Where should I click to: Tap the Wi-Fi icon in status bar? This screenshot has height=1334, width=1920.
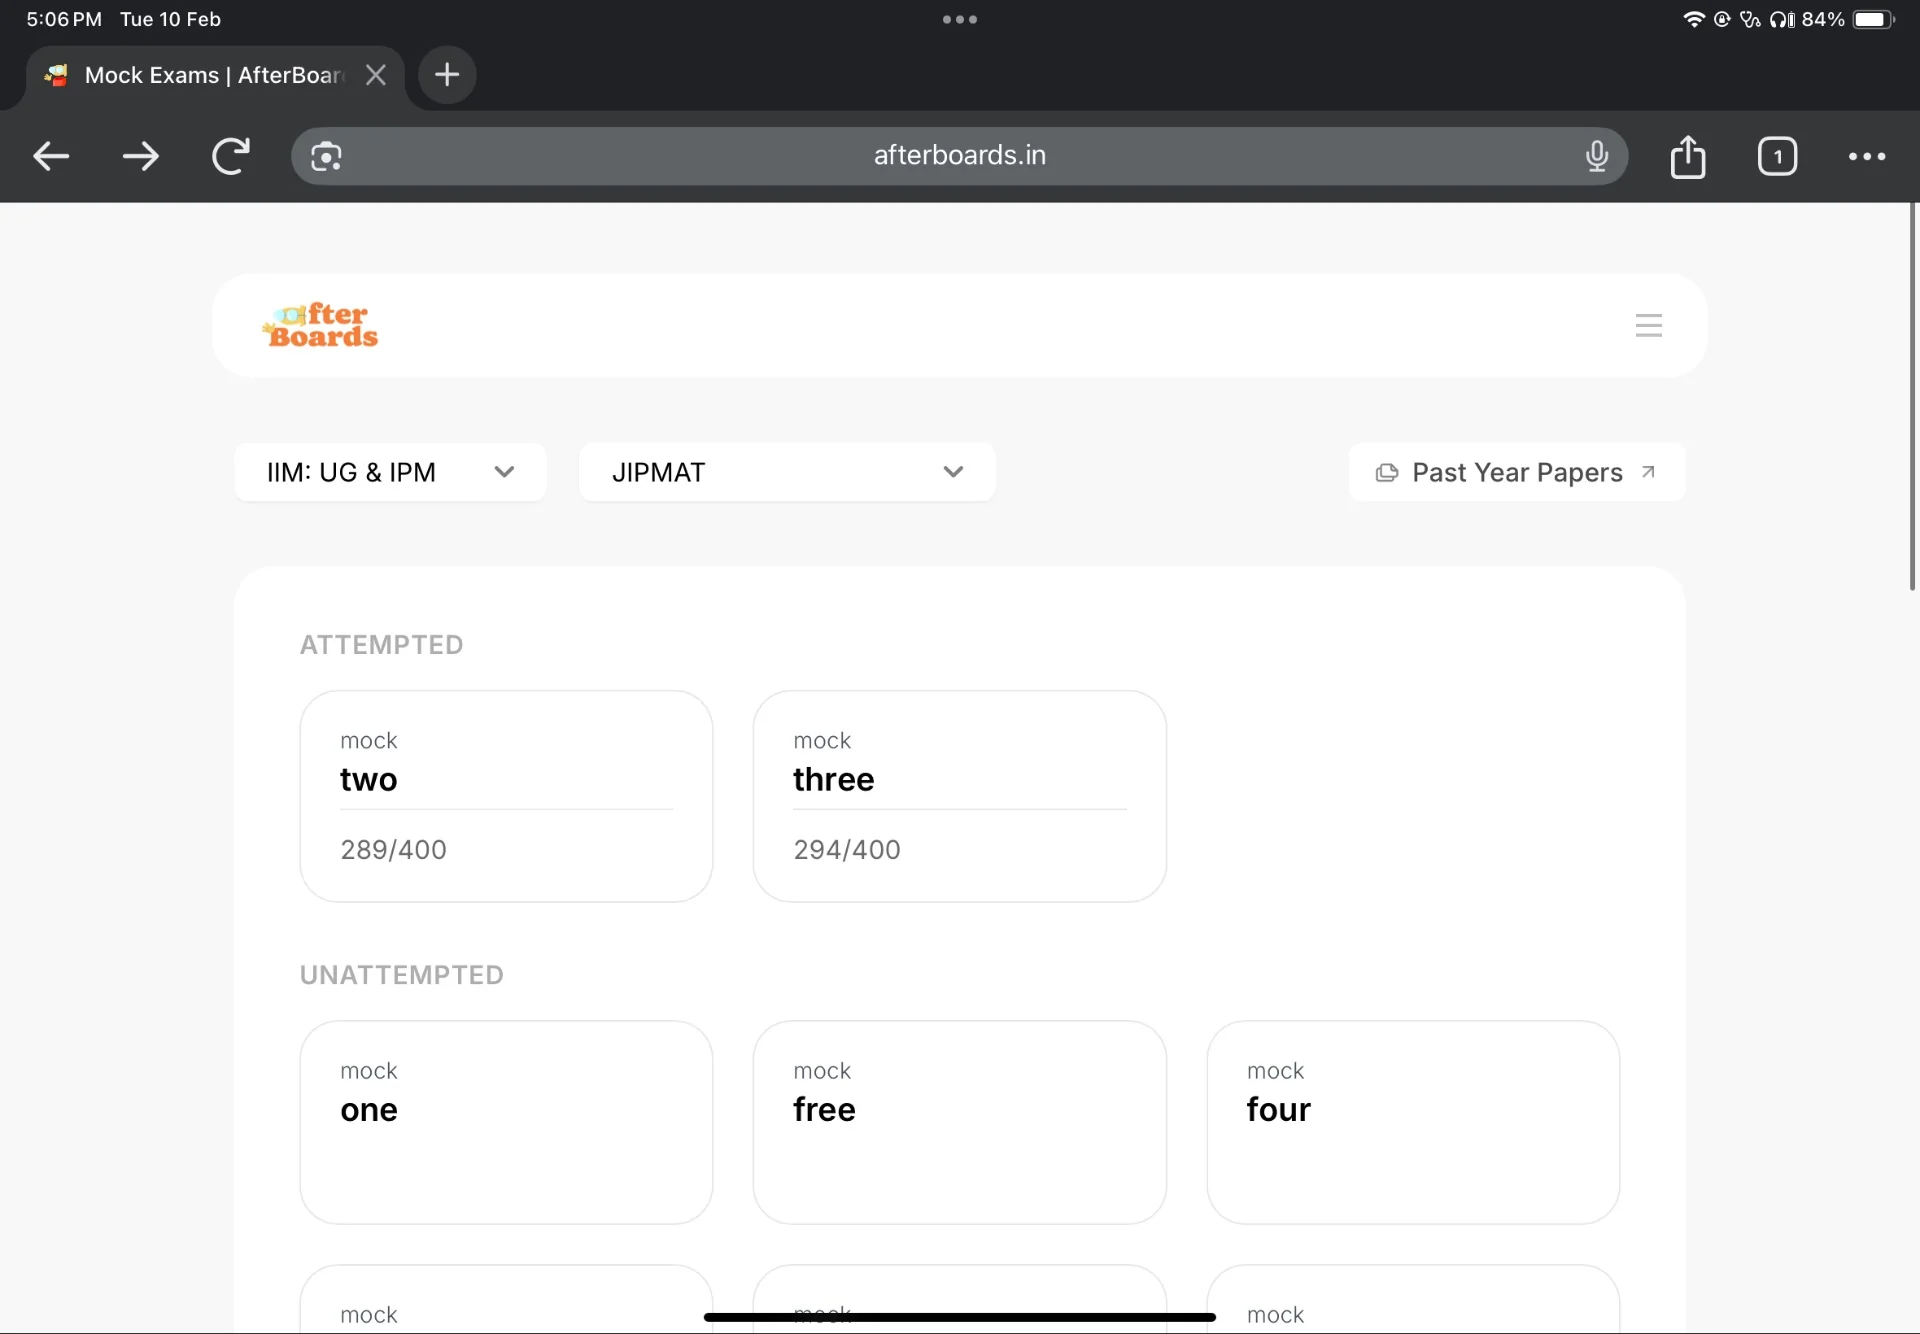click(1693, 19)
